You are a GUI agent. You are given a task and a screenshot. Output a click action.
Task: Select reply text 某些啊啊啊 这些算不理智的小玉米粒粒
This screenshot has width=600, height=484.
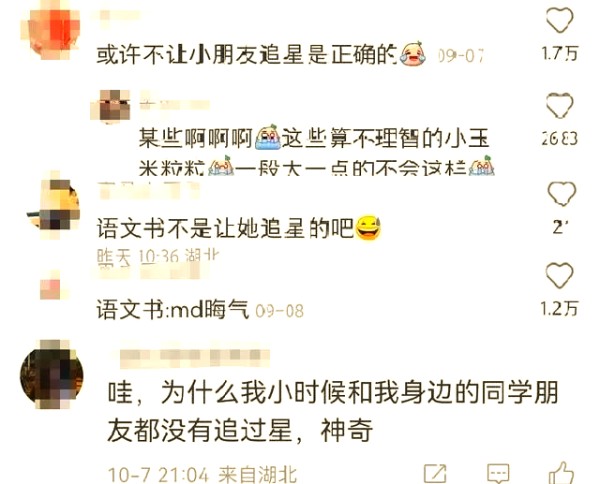316,150
